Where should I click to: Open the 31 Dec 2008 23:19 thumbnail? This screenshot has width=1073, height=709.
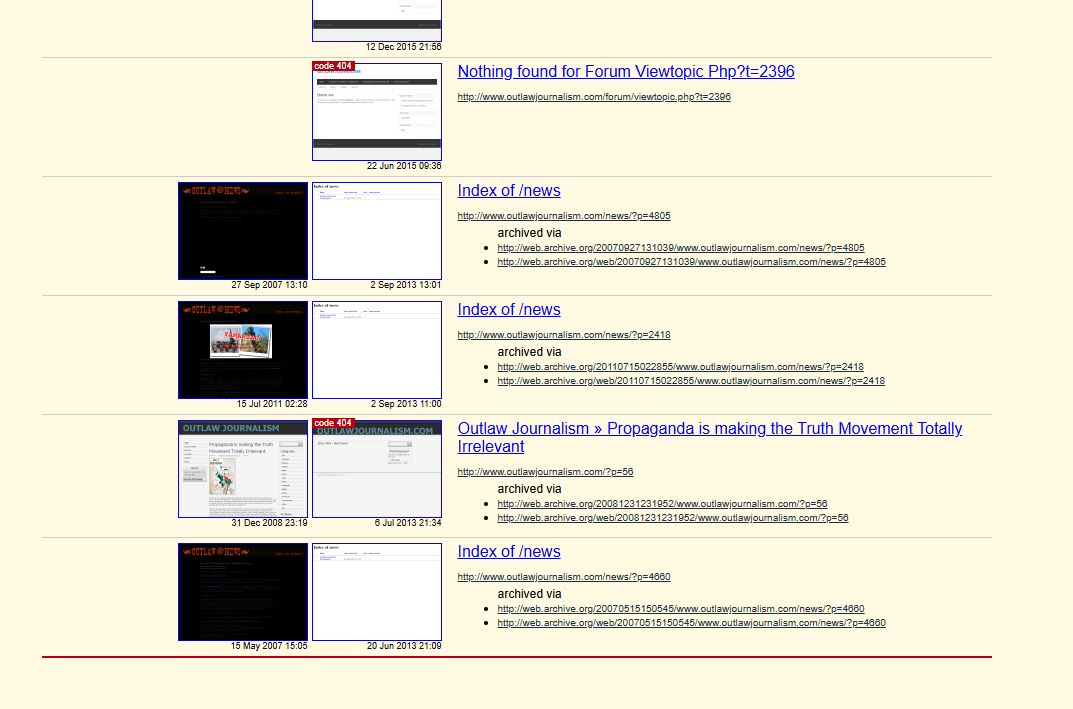tap(243, 469)
